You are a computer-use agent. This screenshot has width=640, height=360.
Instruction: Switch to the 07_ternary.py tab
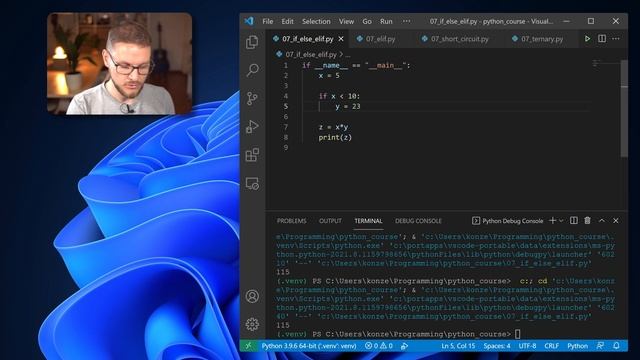(542, 39)
